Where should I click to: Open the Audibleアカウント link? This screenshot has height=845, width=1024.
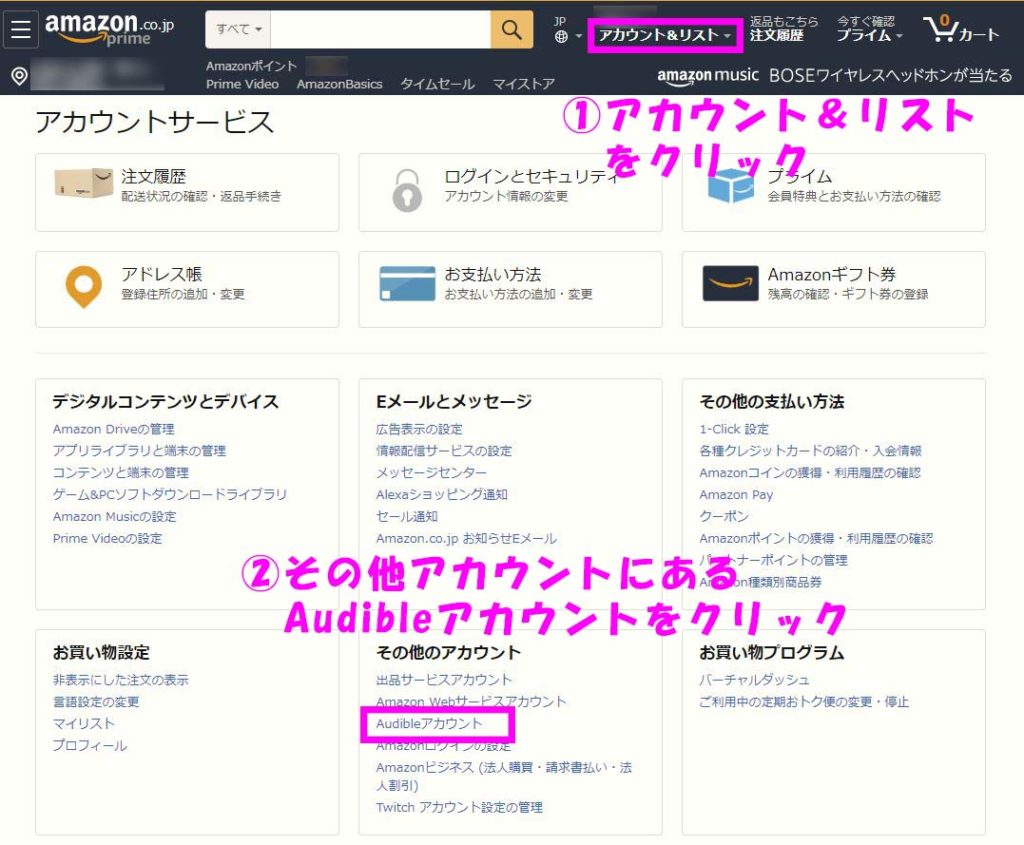point(429,724)
